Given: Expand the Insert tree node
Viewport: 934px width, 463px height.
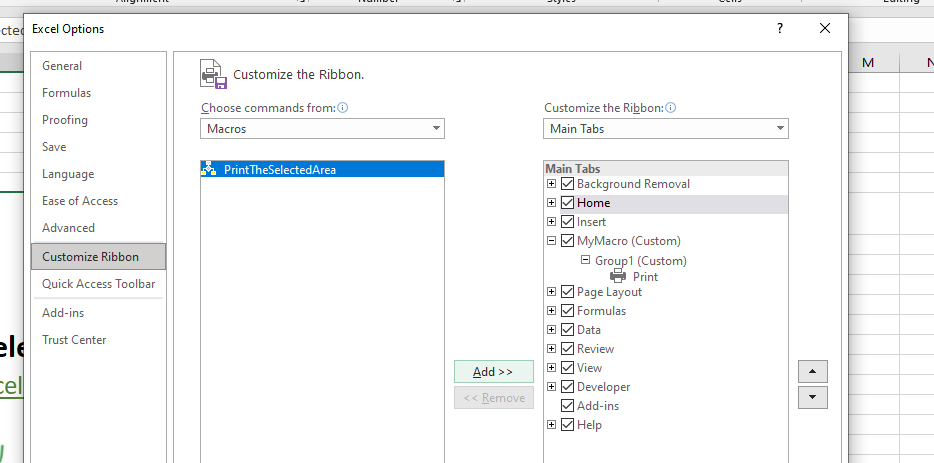Looking at the screenshot, I should tap(552, 222).
